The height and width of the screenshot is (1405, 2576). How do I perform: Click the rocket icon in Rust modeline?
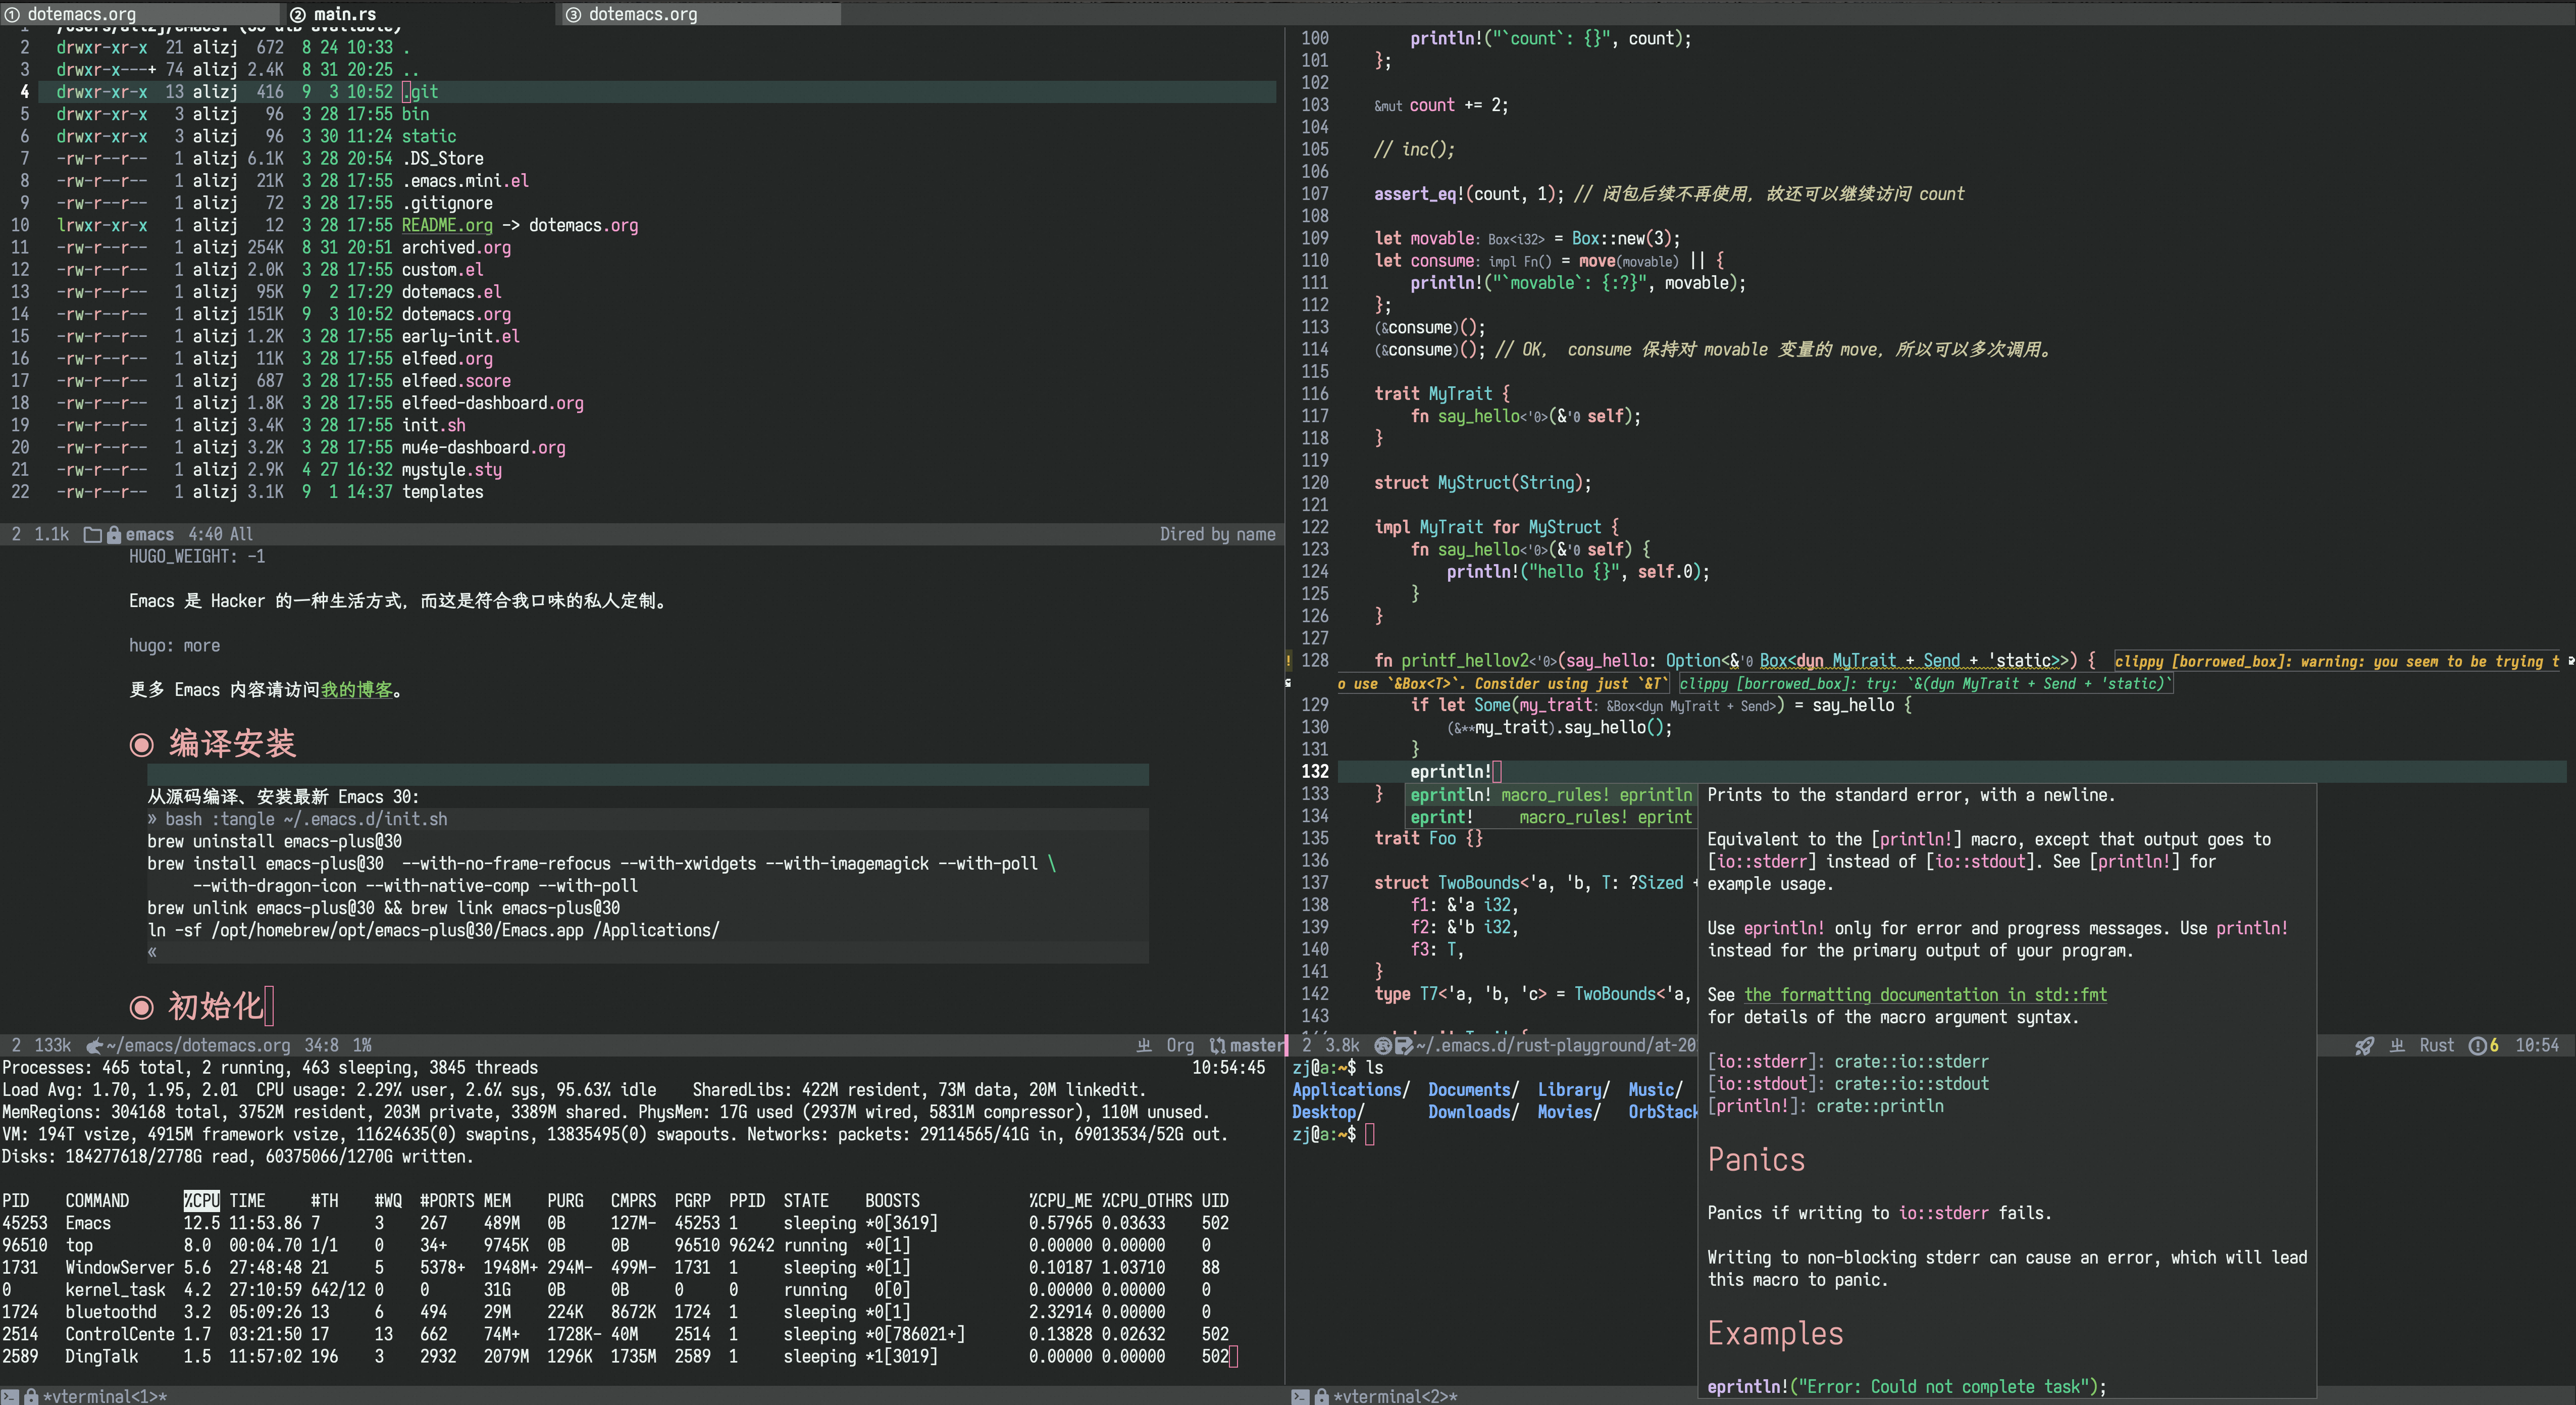pos(2364,1045)
